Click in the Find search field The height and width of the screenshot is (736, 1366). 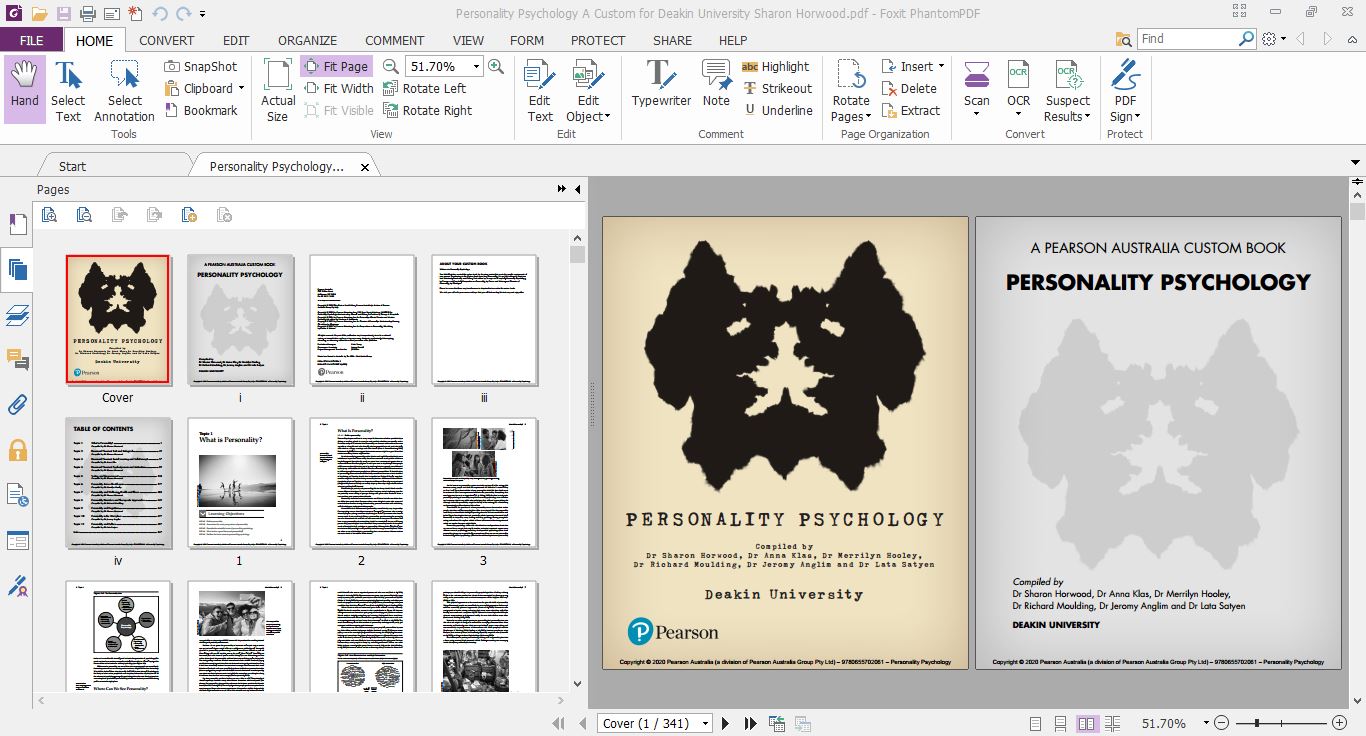click(1188, 38)
